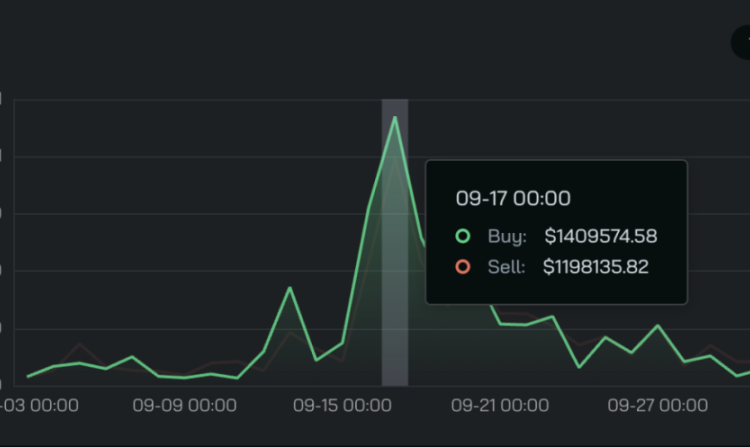The width and height of the screenshot is (750, 447).
Task: Click the green line's sharp dip between 09-21 and 09-27
Action: pyautogui.click(x=579, y=367)
